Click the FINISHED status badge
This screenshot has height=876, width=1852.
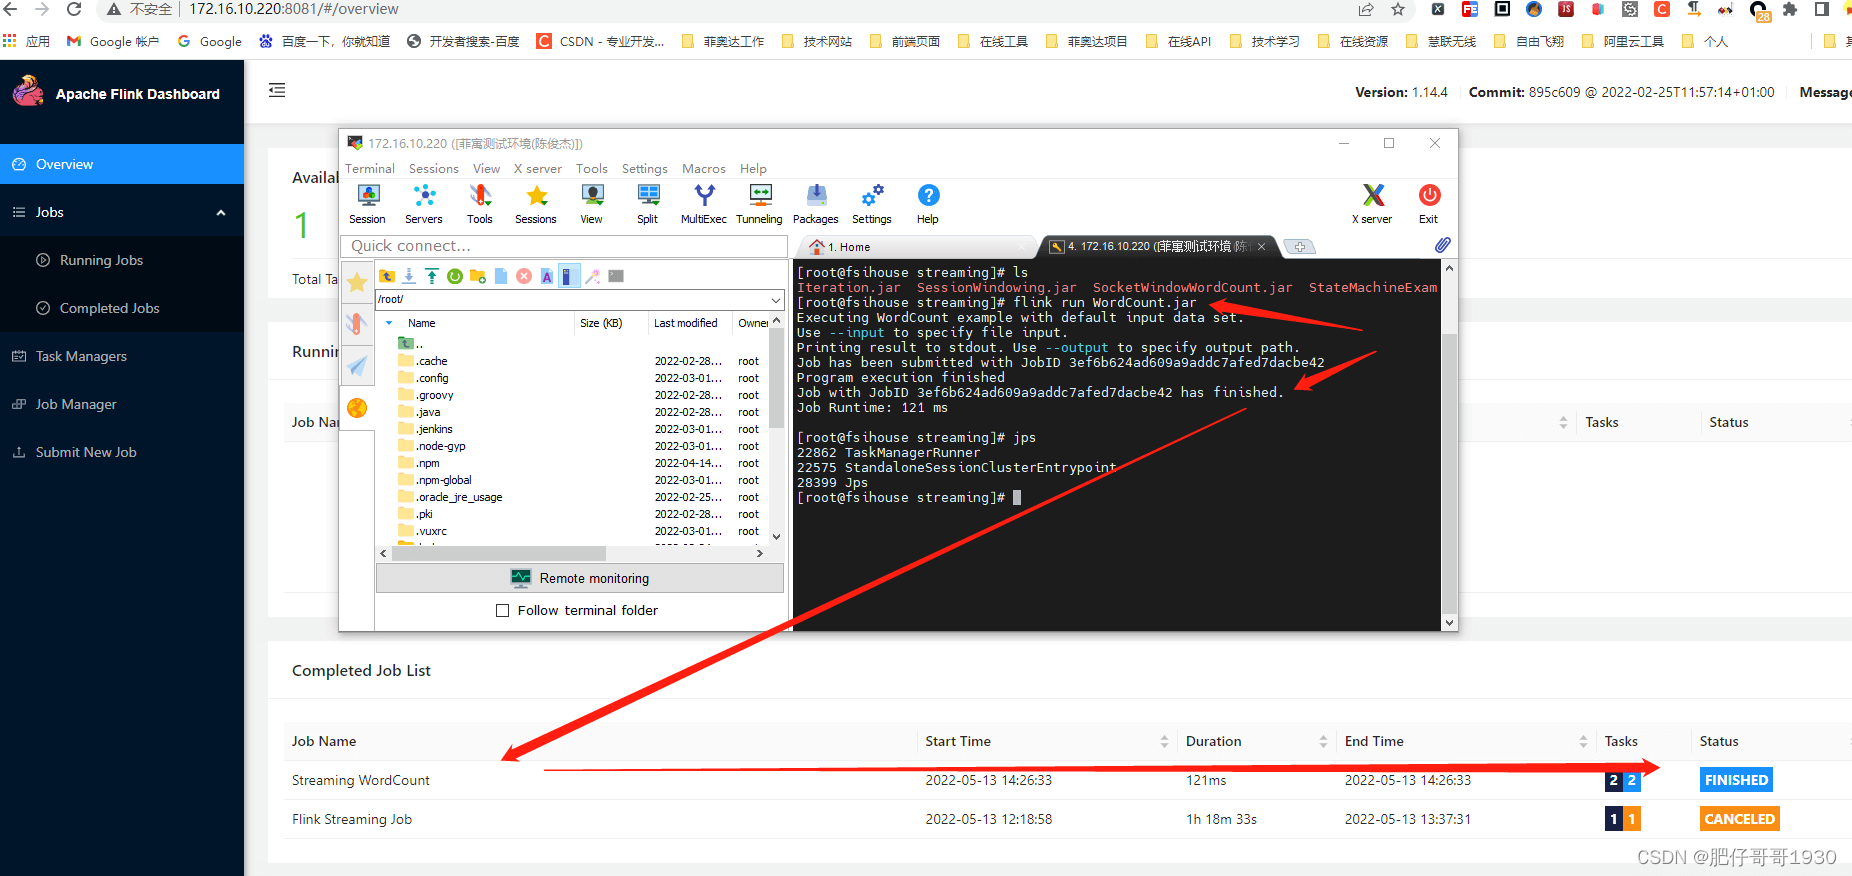point(1736,780)
